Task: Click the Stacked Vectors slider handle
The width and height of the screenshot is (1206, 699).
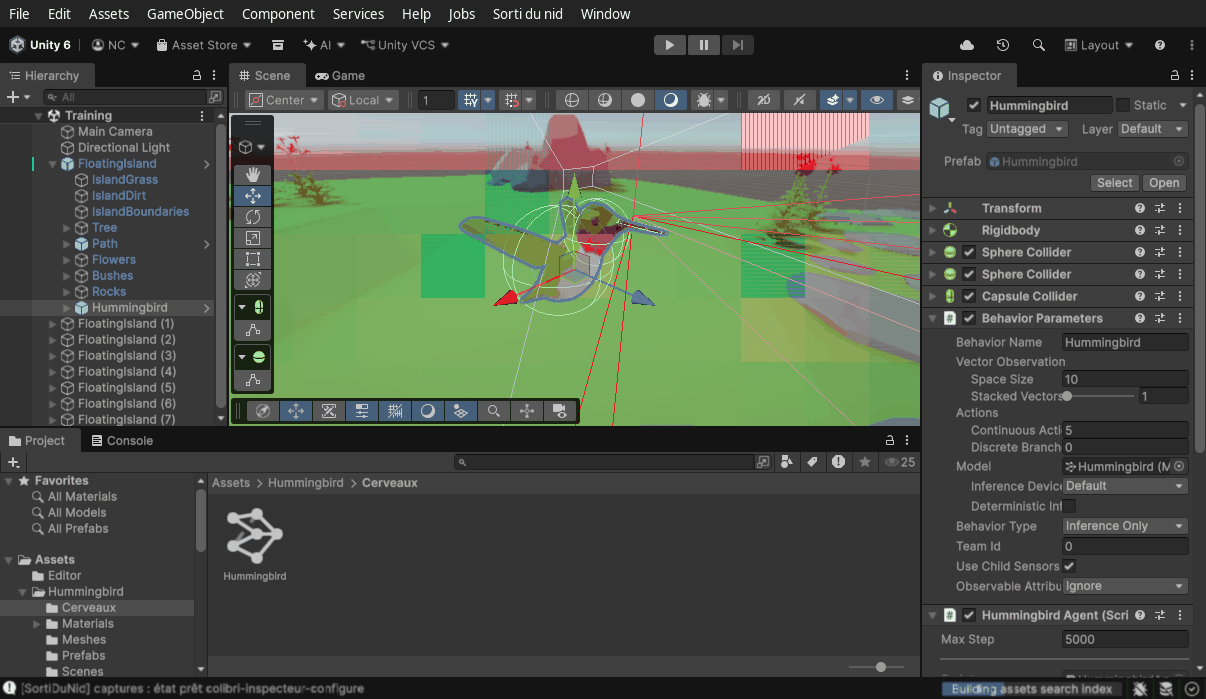Action: pyautogui.click(x=1068, y=396)
